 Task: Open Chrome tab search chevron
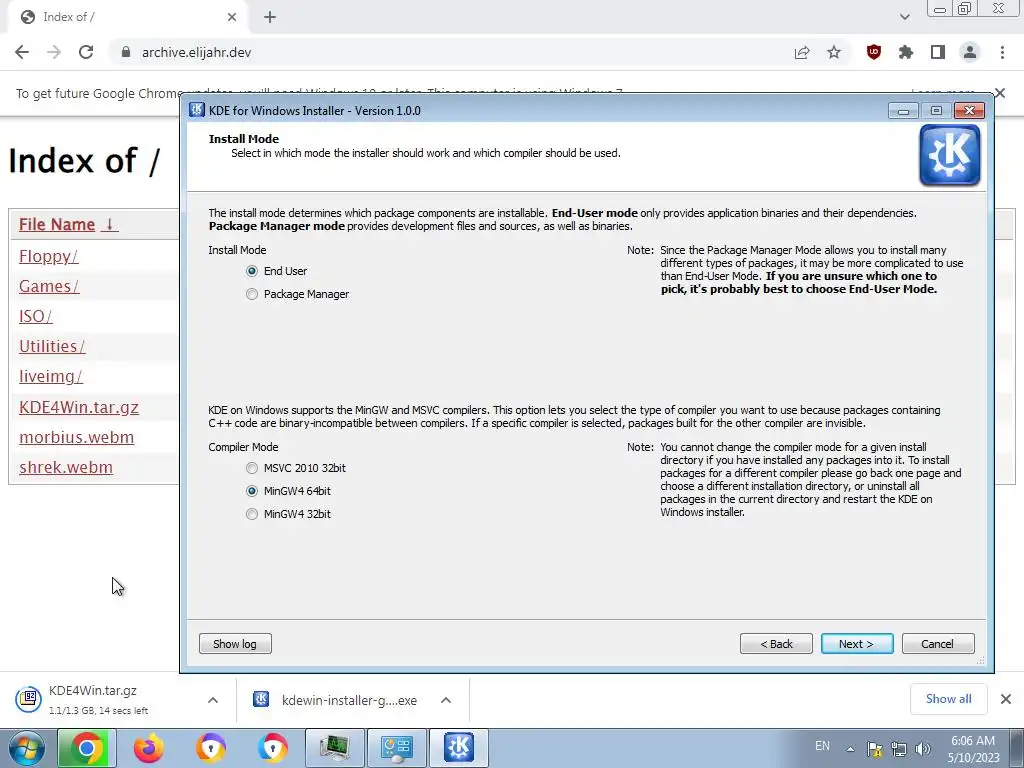904,17
